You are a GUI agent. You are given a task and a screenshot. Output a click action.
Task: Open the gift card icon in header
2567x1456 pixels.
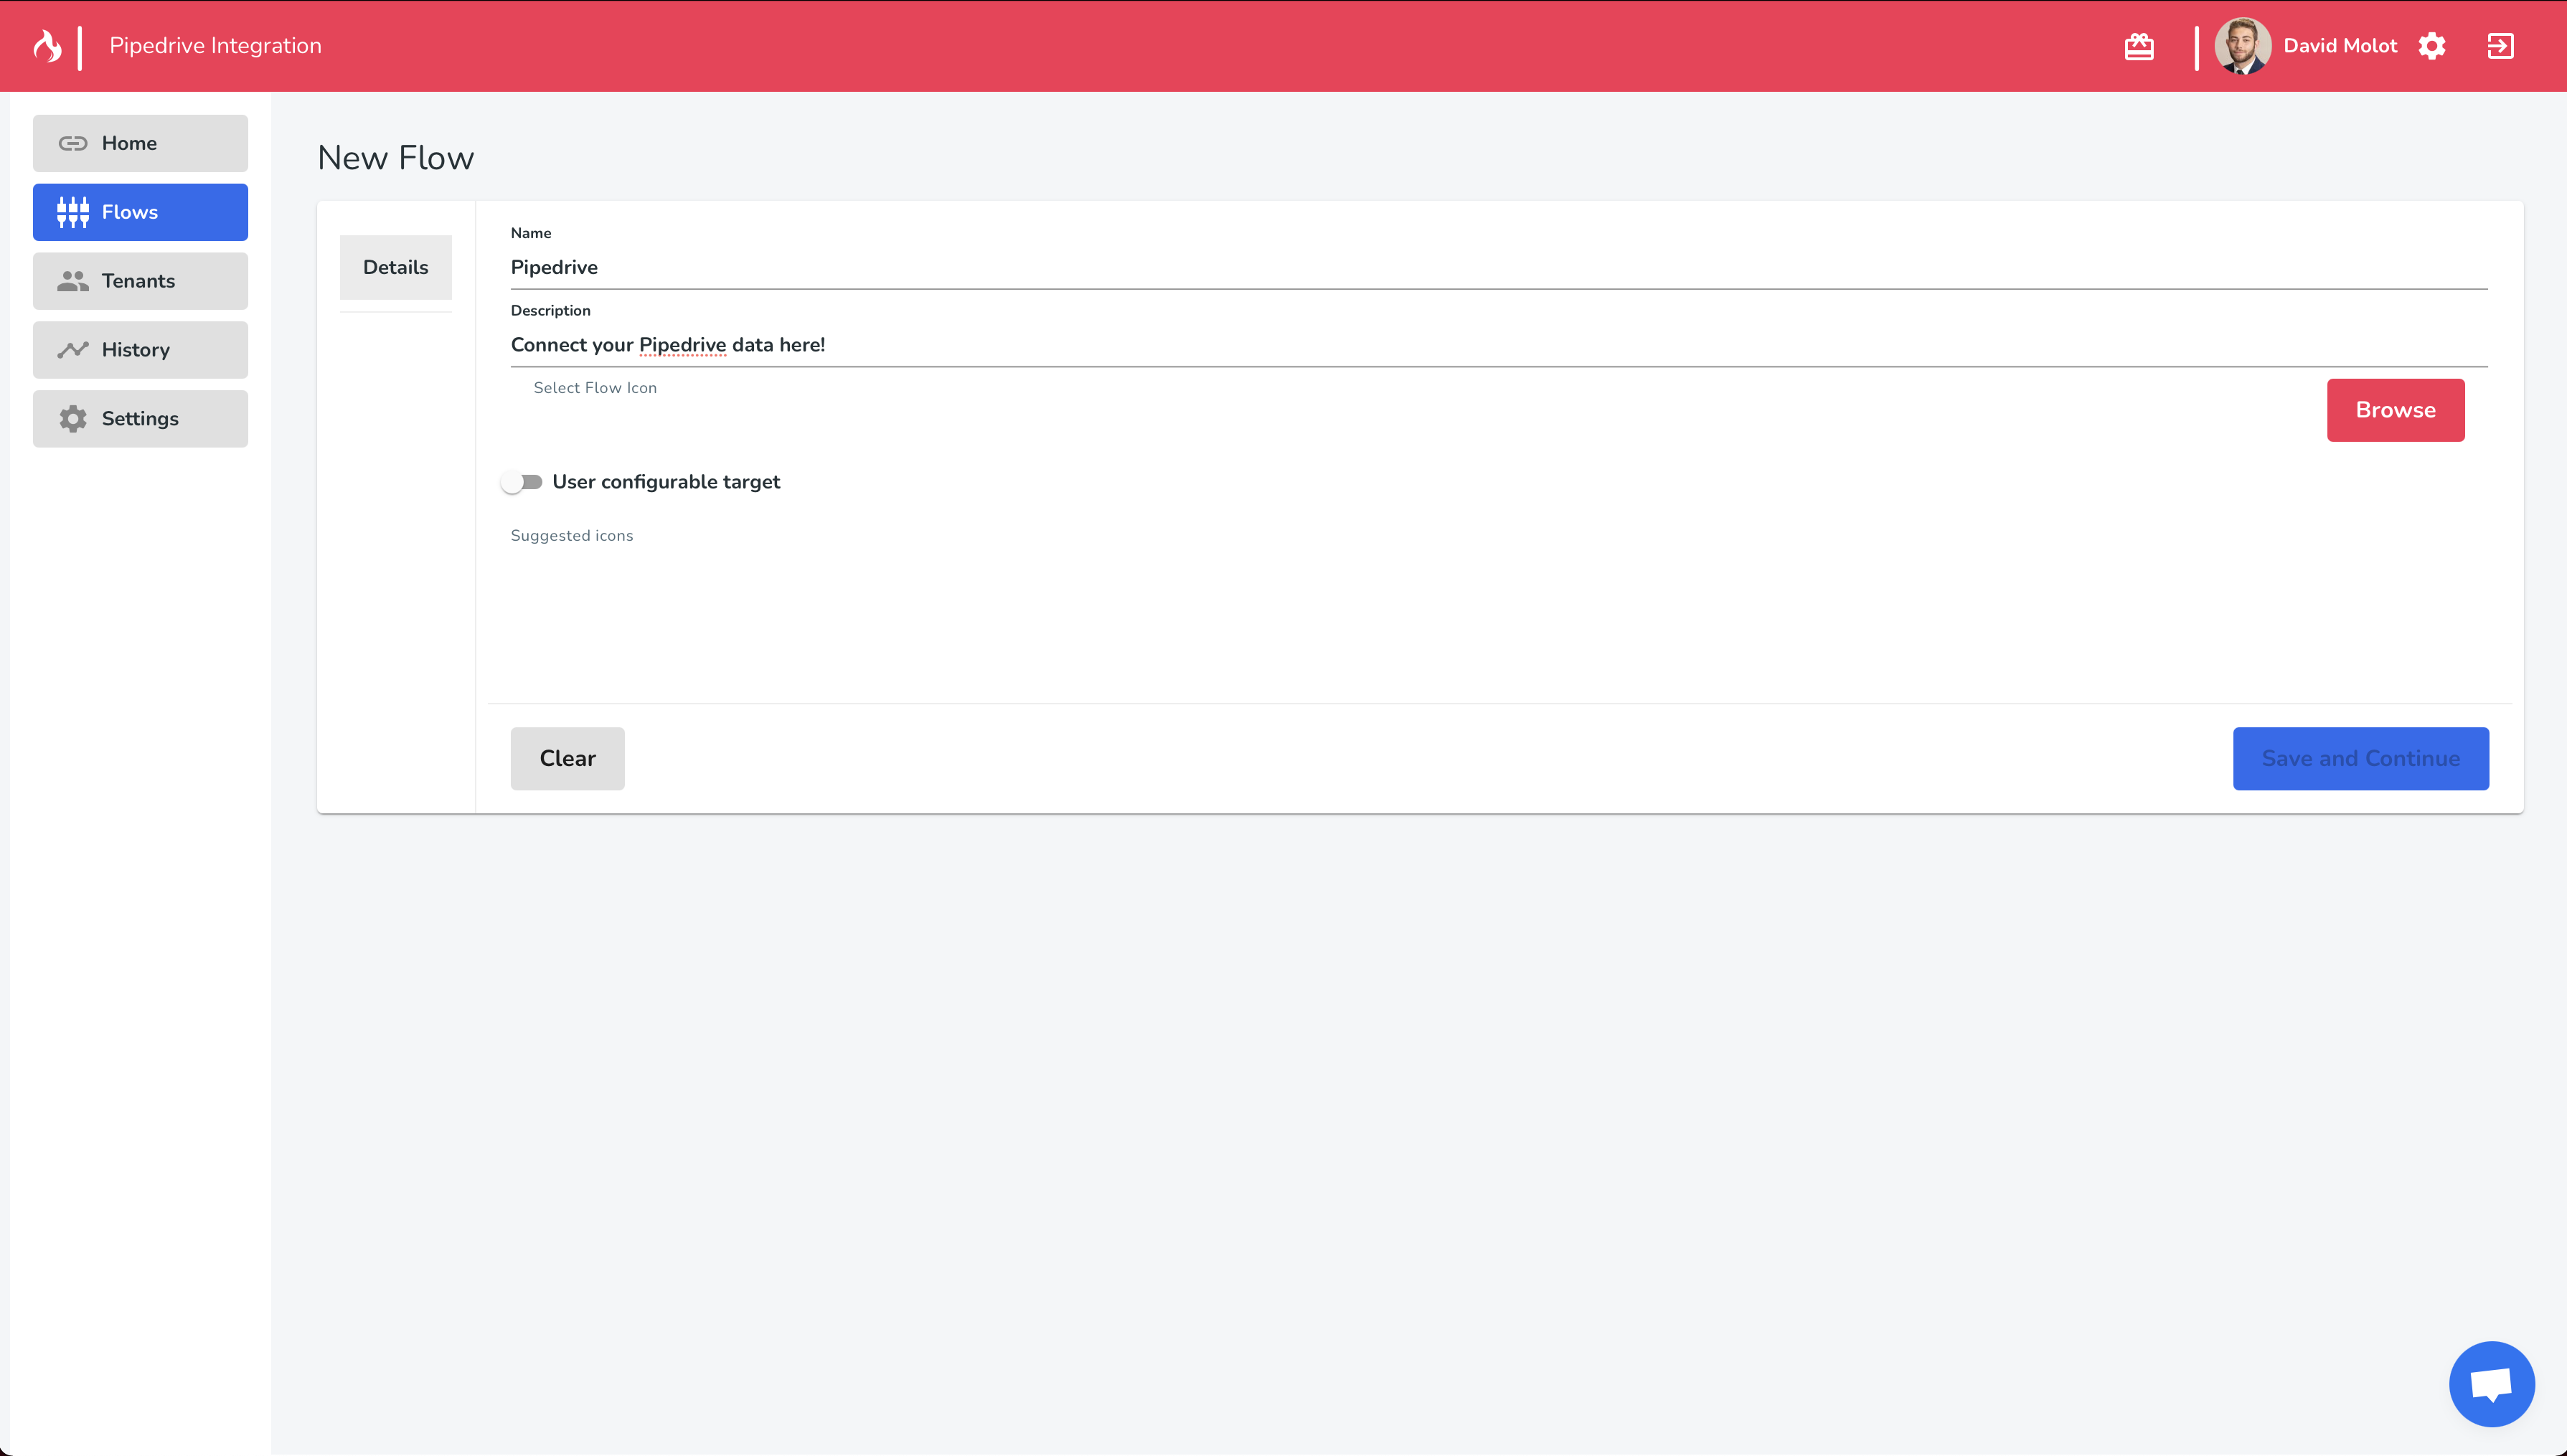coord(2139,46)
